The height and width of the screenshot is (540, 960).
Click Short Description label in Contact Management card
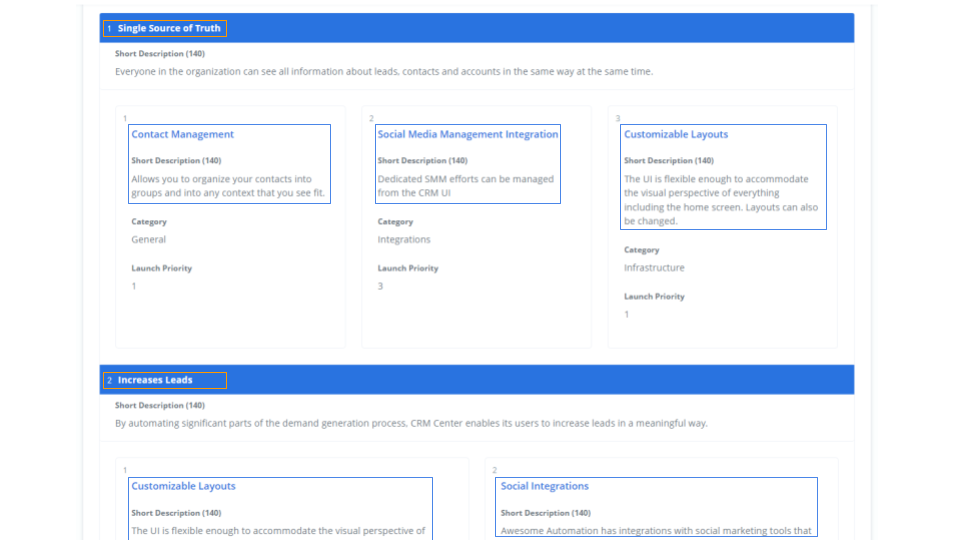pyautogui.click(x=176, y=160)
